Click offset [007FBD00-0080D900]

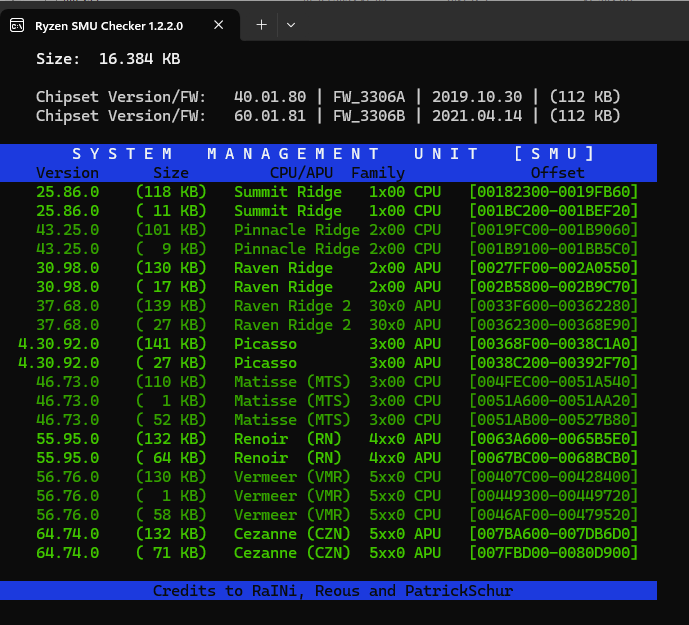(x=554, y=553)
